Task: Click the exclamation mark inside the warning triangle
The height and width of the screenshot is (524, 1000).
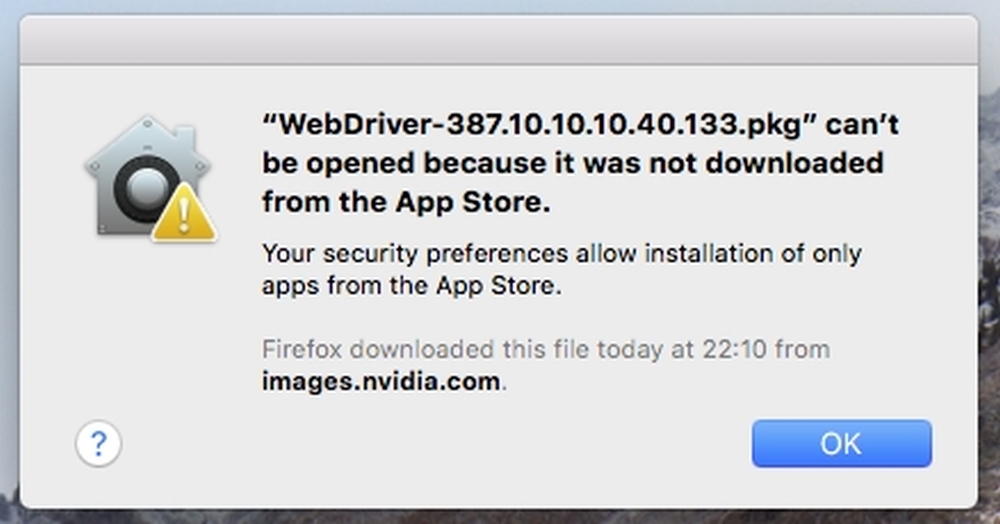Action: 184,215
